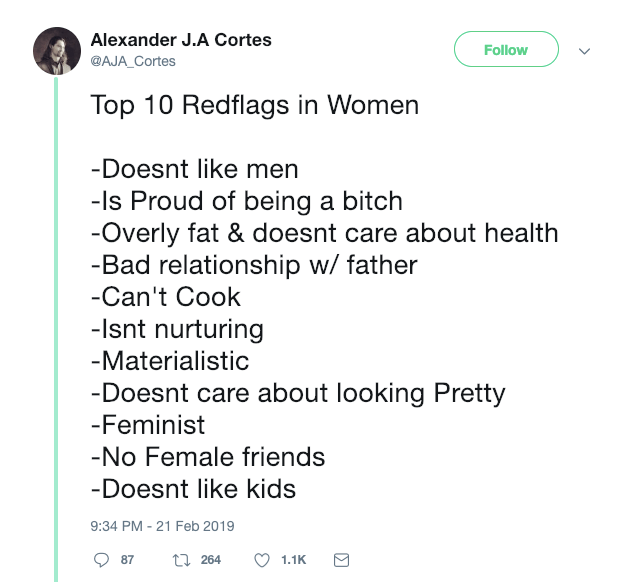The height and width of the screenshot is (582, 618).
Task: Click the "-Doesnt like men" line
Action: click(x=194, y=169)
